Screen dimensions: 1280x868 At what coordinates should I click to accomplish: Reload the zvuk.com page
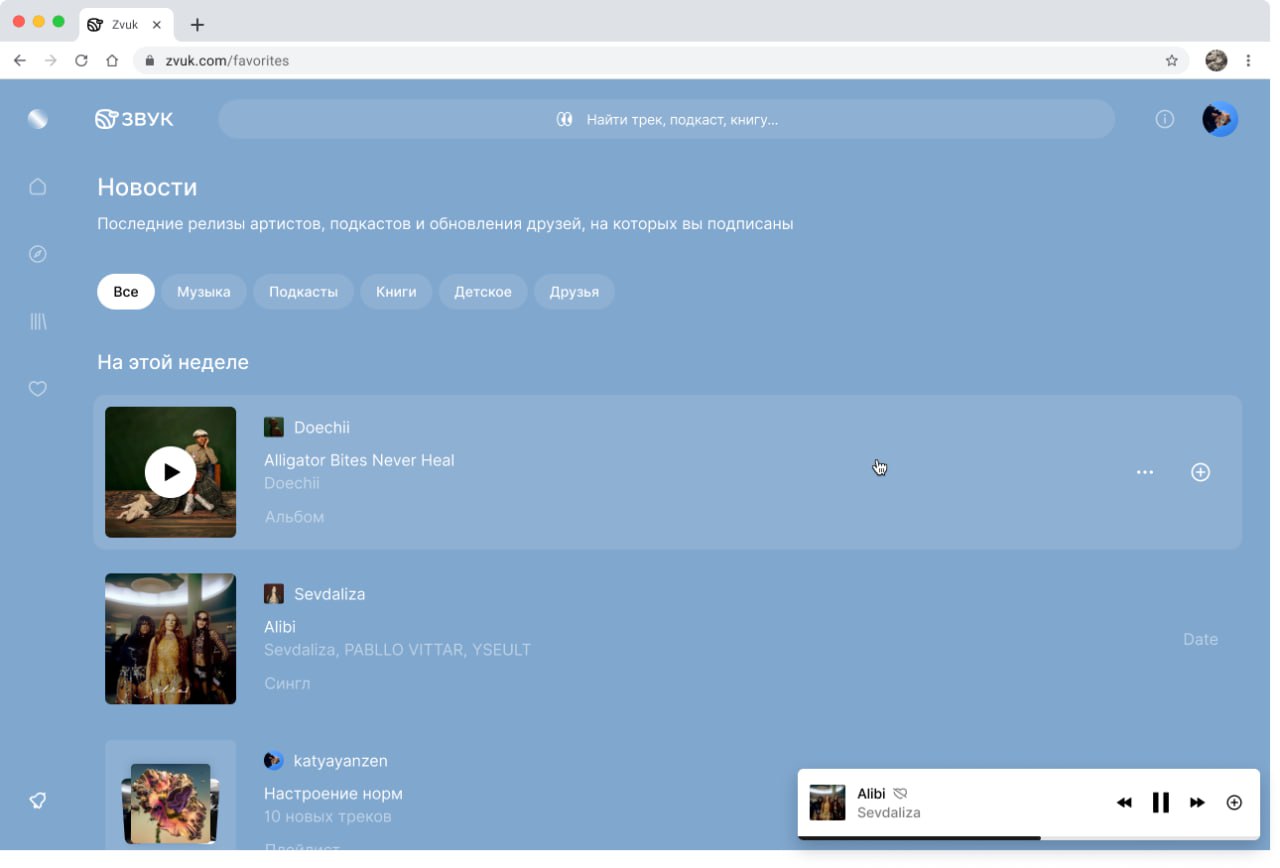82,61
